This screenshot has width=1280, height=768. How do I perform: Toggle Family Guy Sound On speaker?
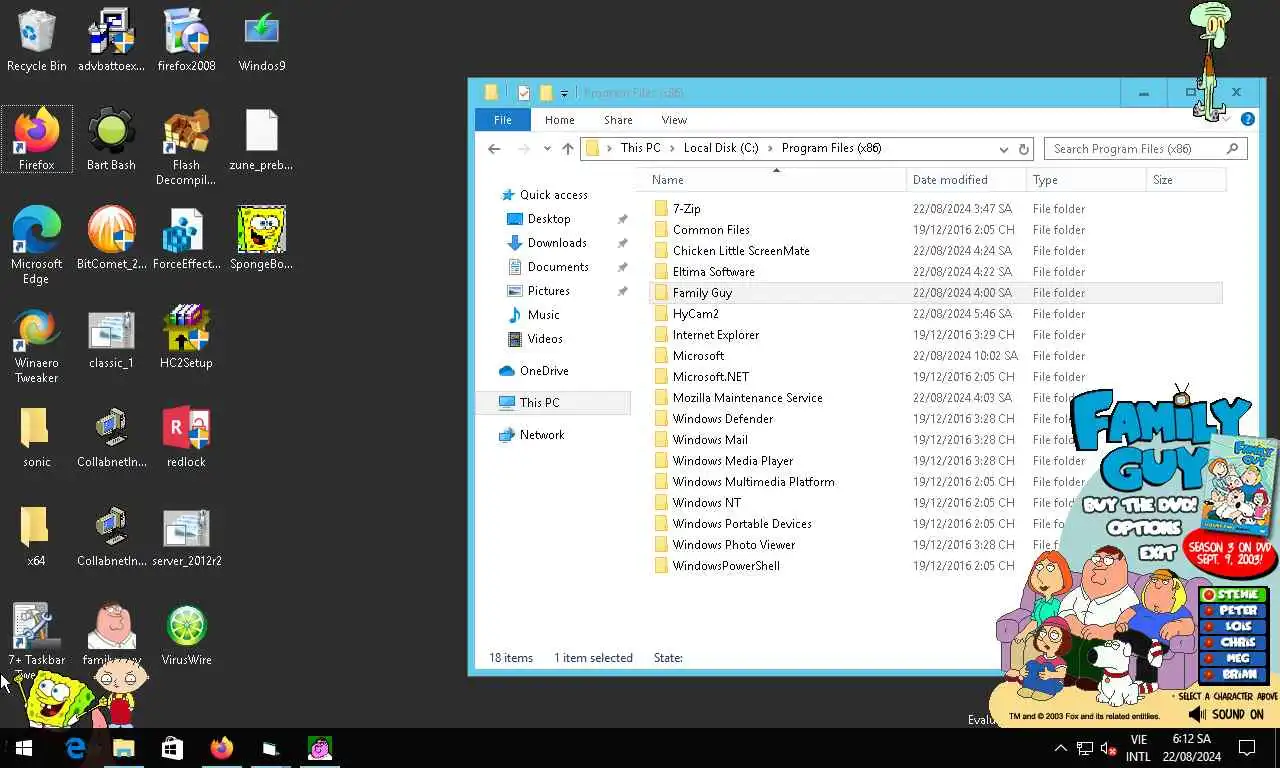(1197, 714)
